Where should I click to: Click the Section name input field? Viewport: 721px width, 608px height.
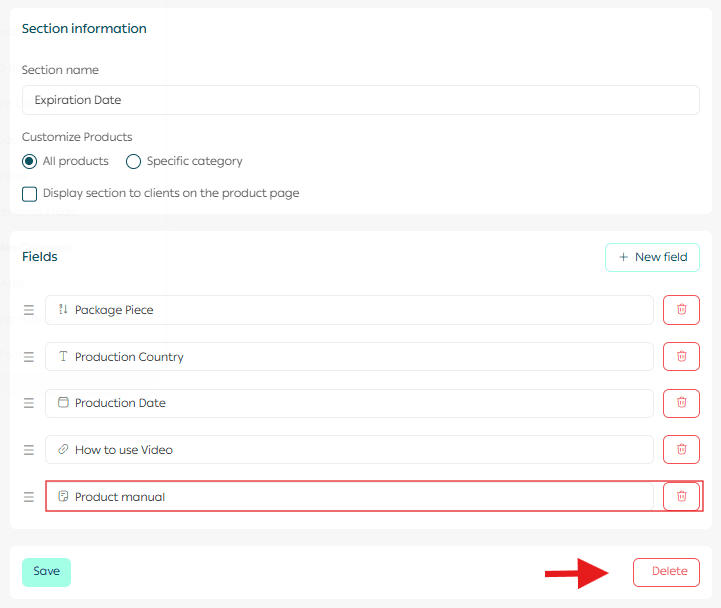pyautogui.click(x=360, y=100)
